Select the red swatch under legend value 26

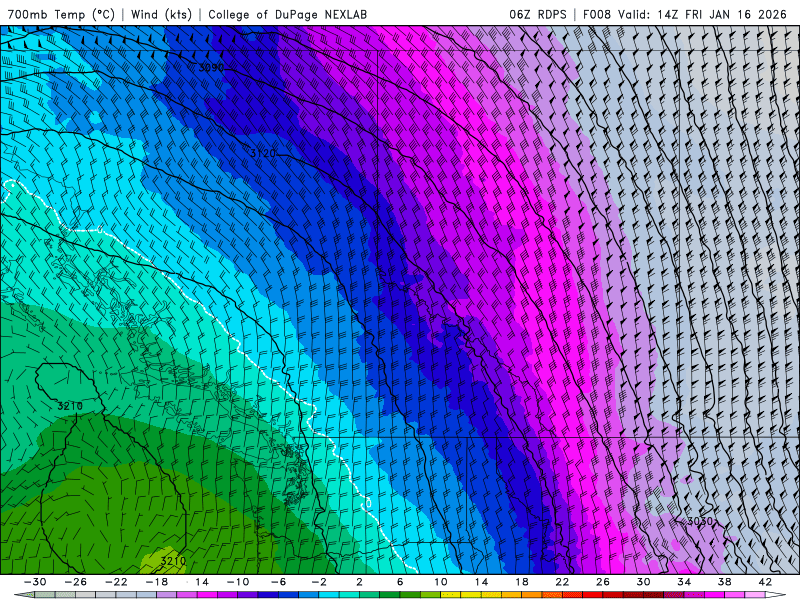coord(613,595)
